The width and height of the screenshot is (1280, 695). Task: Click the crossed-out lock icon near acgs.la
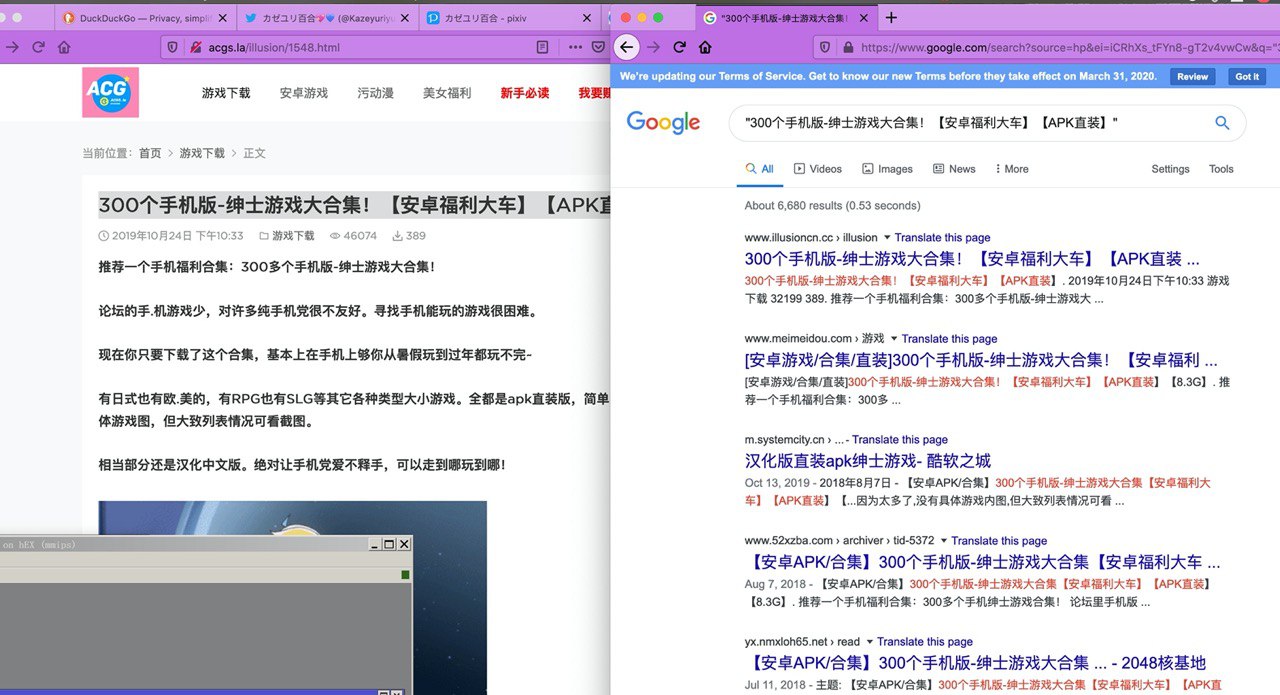(x=195, y=47)
